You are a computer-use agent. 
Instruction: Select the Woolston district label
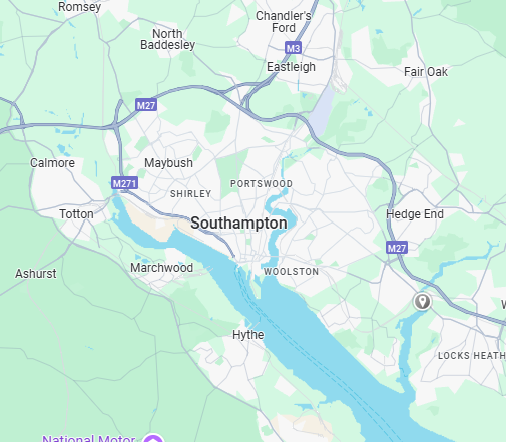click(292, 272)
